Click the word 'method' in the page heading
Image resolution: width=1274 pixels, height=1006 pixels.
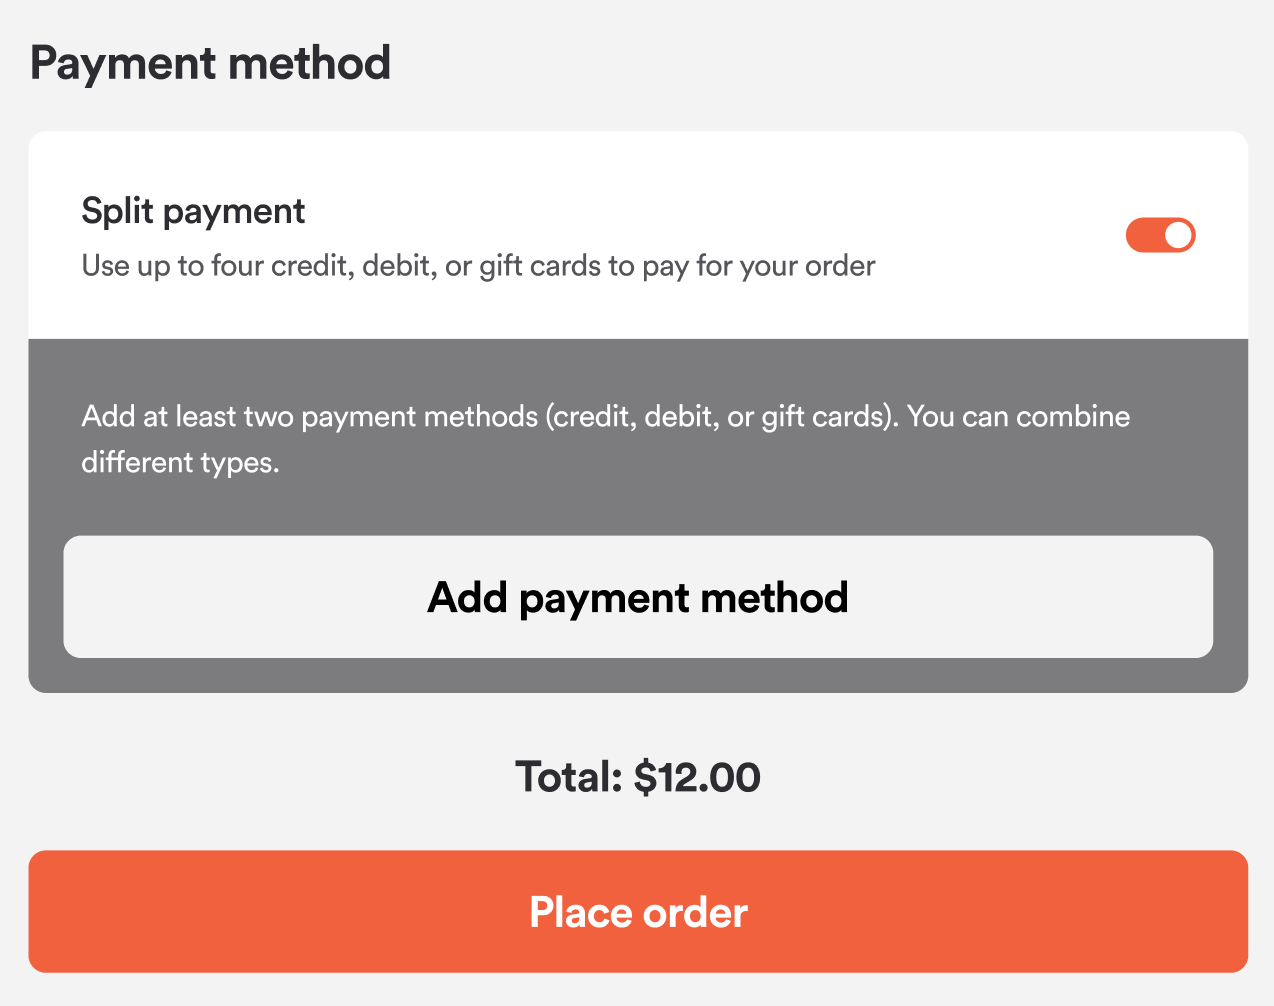(x=309, y=63)
